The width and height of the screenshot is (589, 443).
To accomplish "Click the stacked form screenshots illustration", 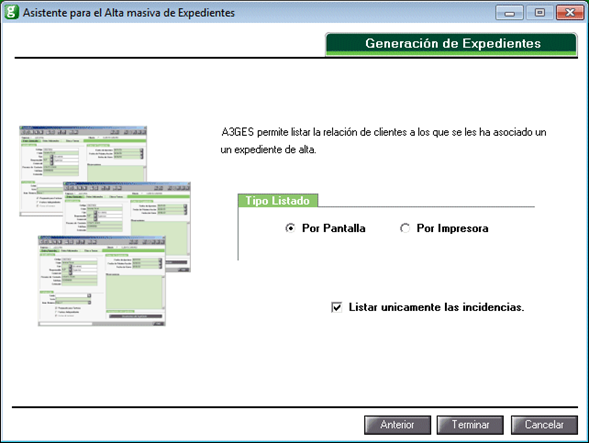I will pyautogui.click(x=105, y=226).
